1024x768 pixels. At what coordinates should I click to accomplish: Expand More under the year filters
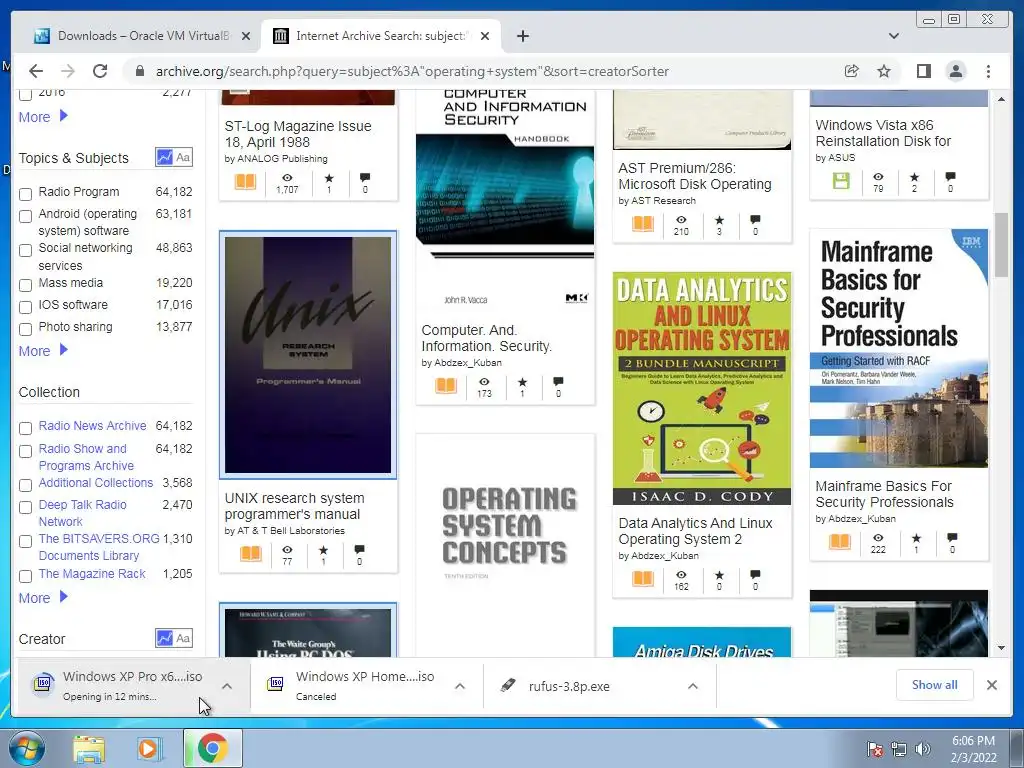[x=43, y=117]
